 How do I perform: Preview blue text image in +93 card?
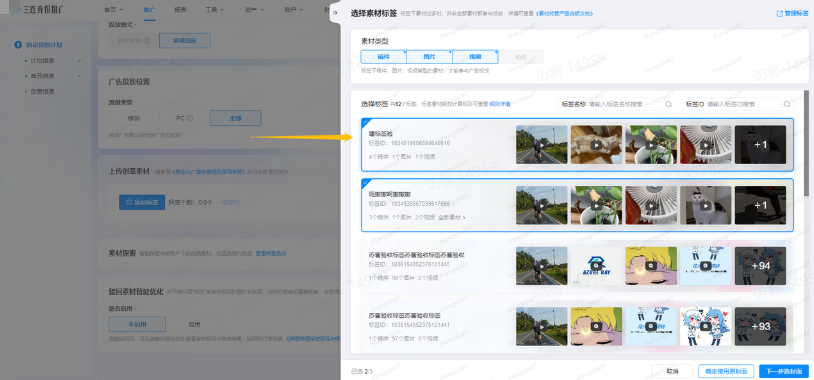(651, 327)
